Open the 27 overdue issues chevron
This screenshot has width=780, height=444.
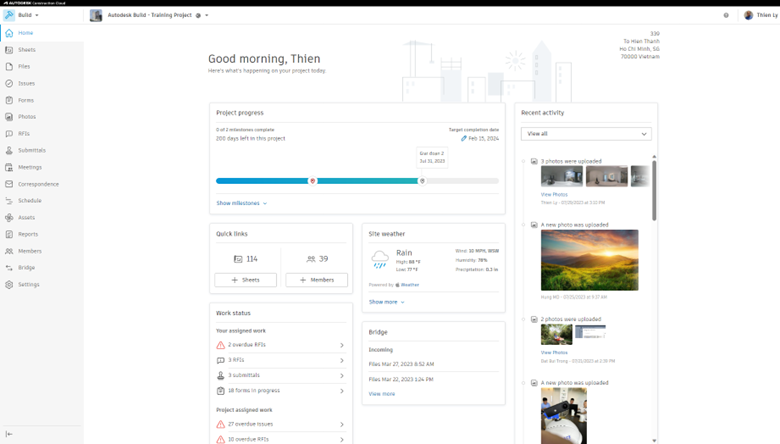[x=342, y=425]
